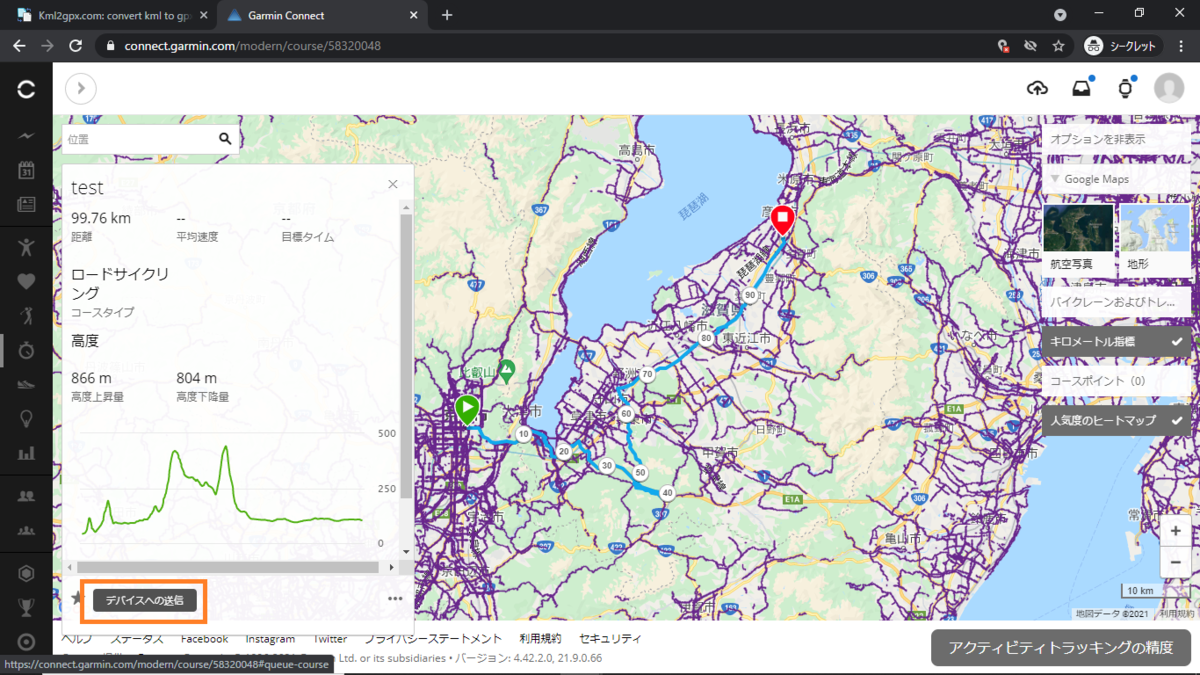Click the 866 m elevation gain value
Screen dimensions: 1200x675
(91, 378)
